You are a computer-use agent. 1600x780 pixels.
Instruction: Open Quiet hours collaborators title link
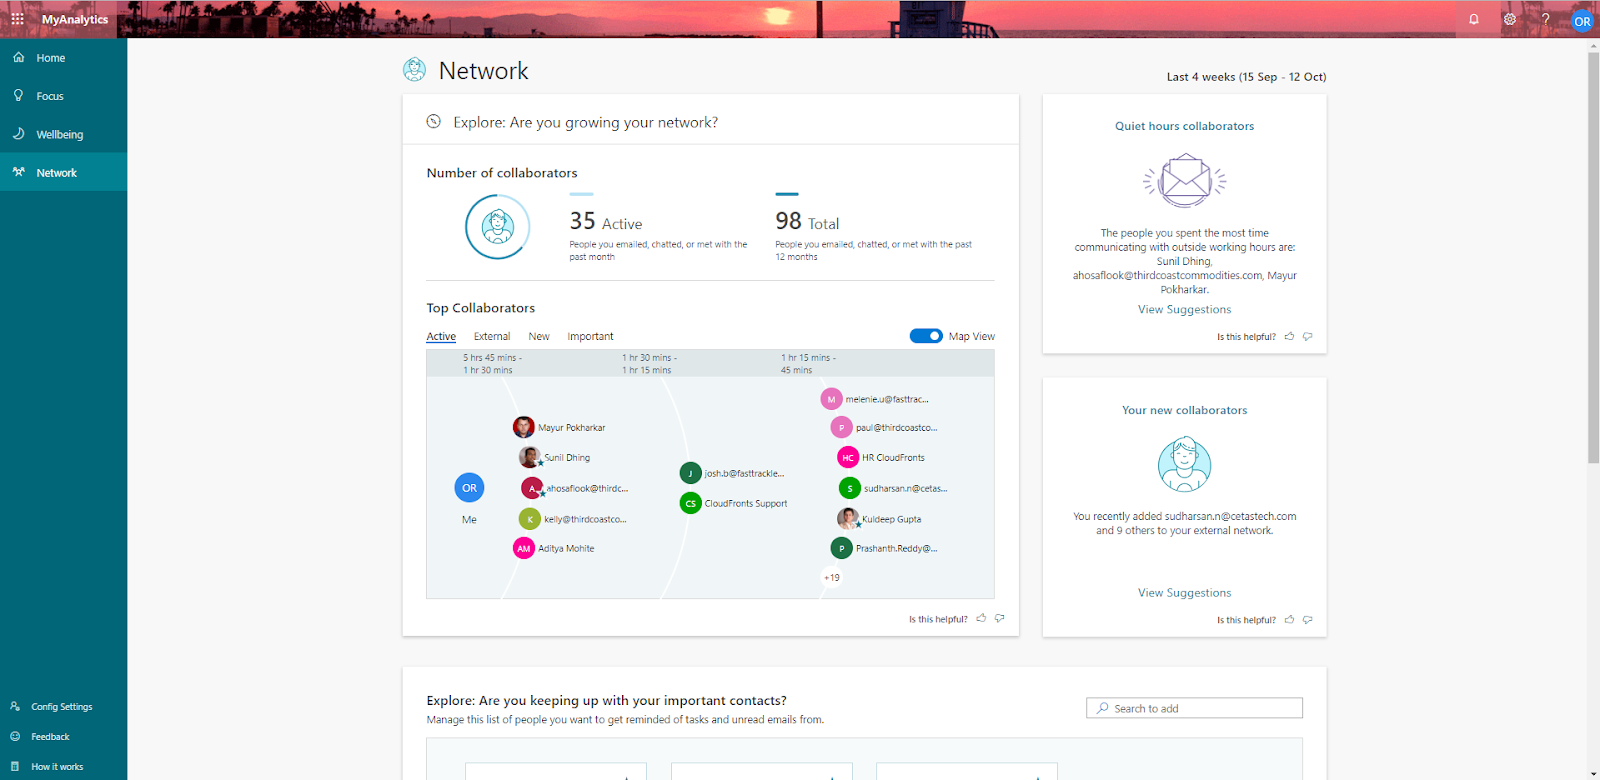1184,126
